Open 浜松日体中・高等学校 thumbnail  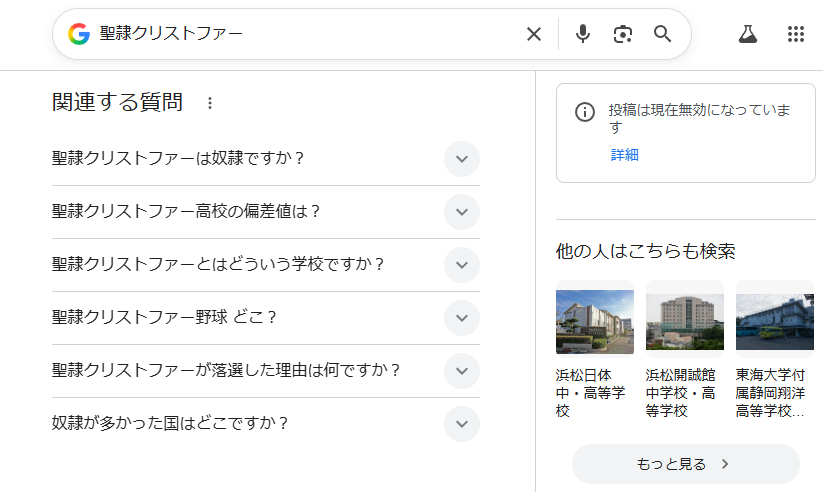(595, 322)
